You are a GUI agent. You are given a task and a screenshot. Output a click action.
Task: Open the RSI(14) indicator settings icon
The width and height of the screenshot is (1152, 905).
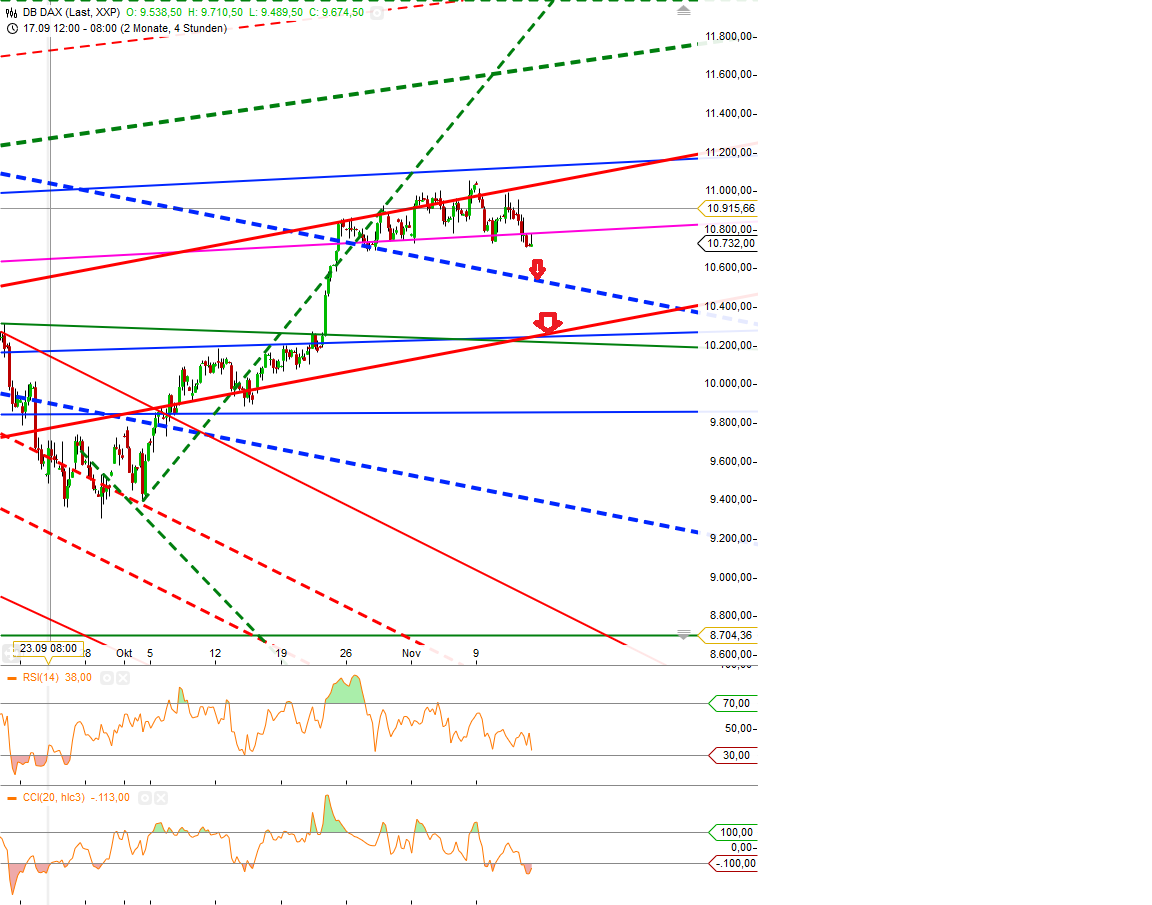107,677
